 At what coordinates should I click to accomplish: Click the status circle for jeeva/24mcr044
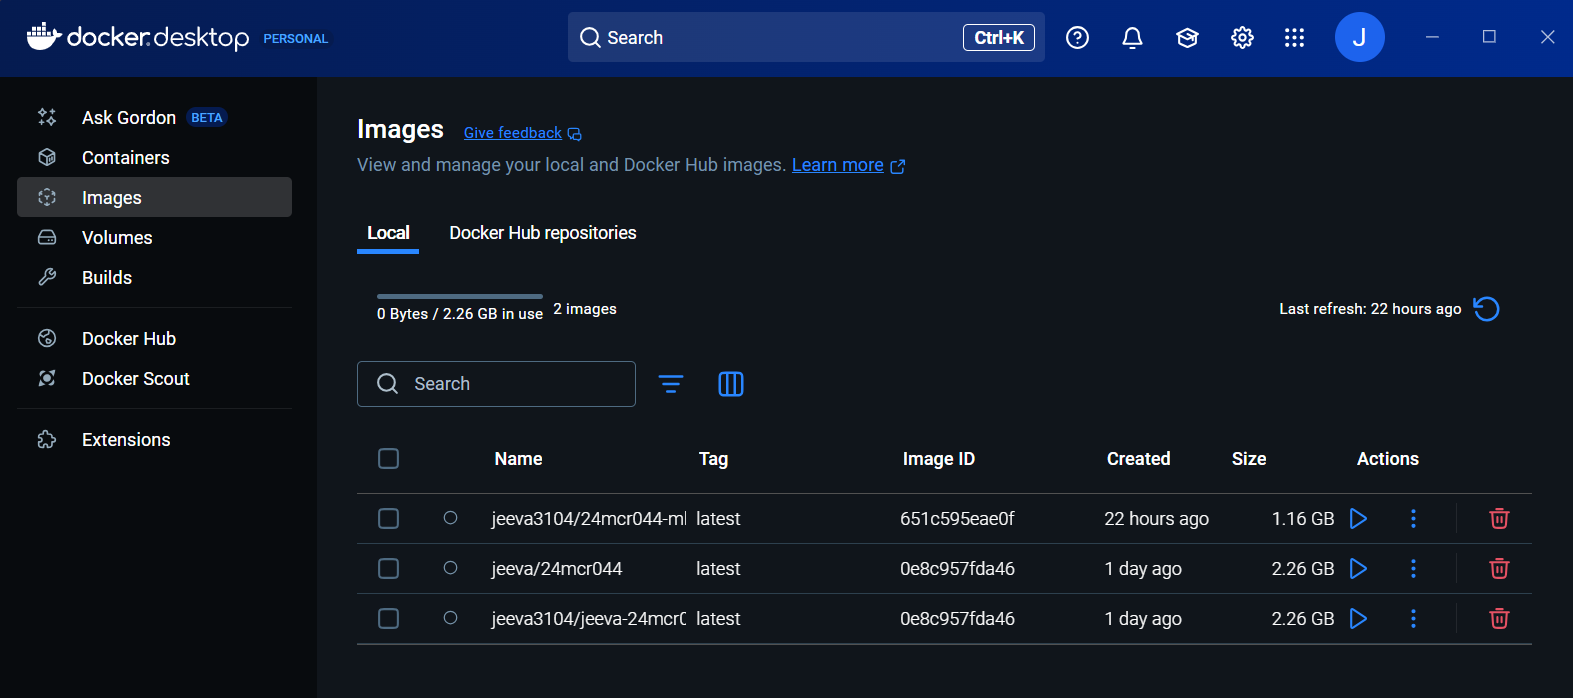pyautogui.click(x=451, y=568)
